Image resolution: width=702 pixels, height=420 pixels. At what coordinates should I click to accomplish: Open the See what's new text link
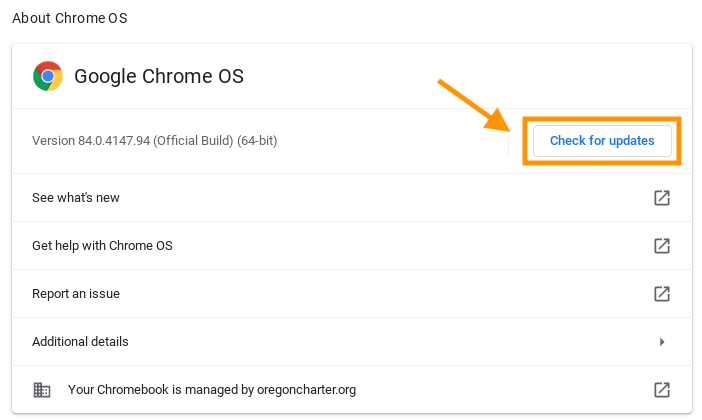76,197
